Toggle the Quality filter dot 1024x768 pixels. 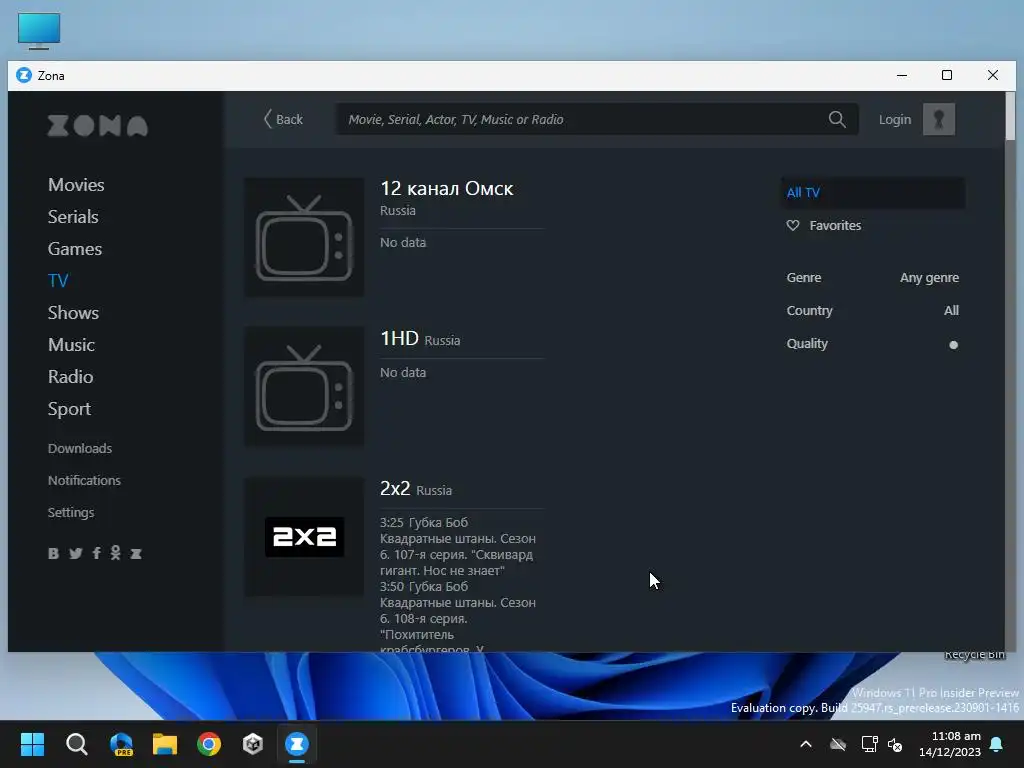953,345
